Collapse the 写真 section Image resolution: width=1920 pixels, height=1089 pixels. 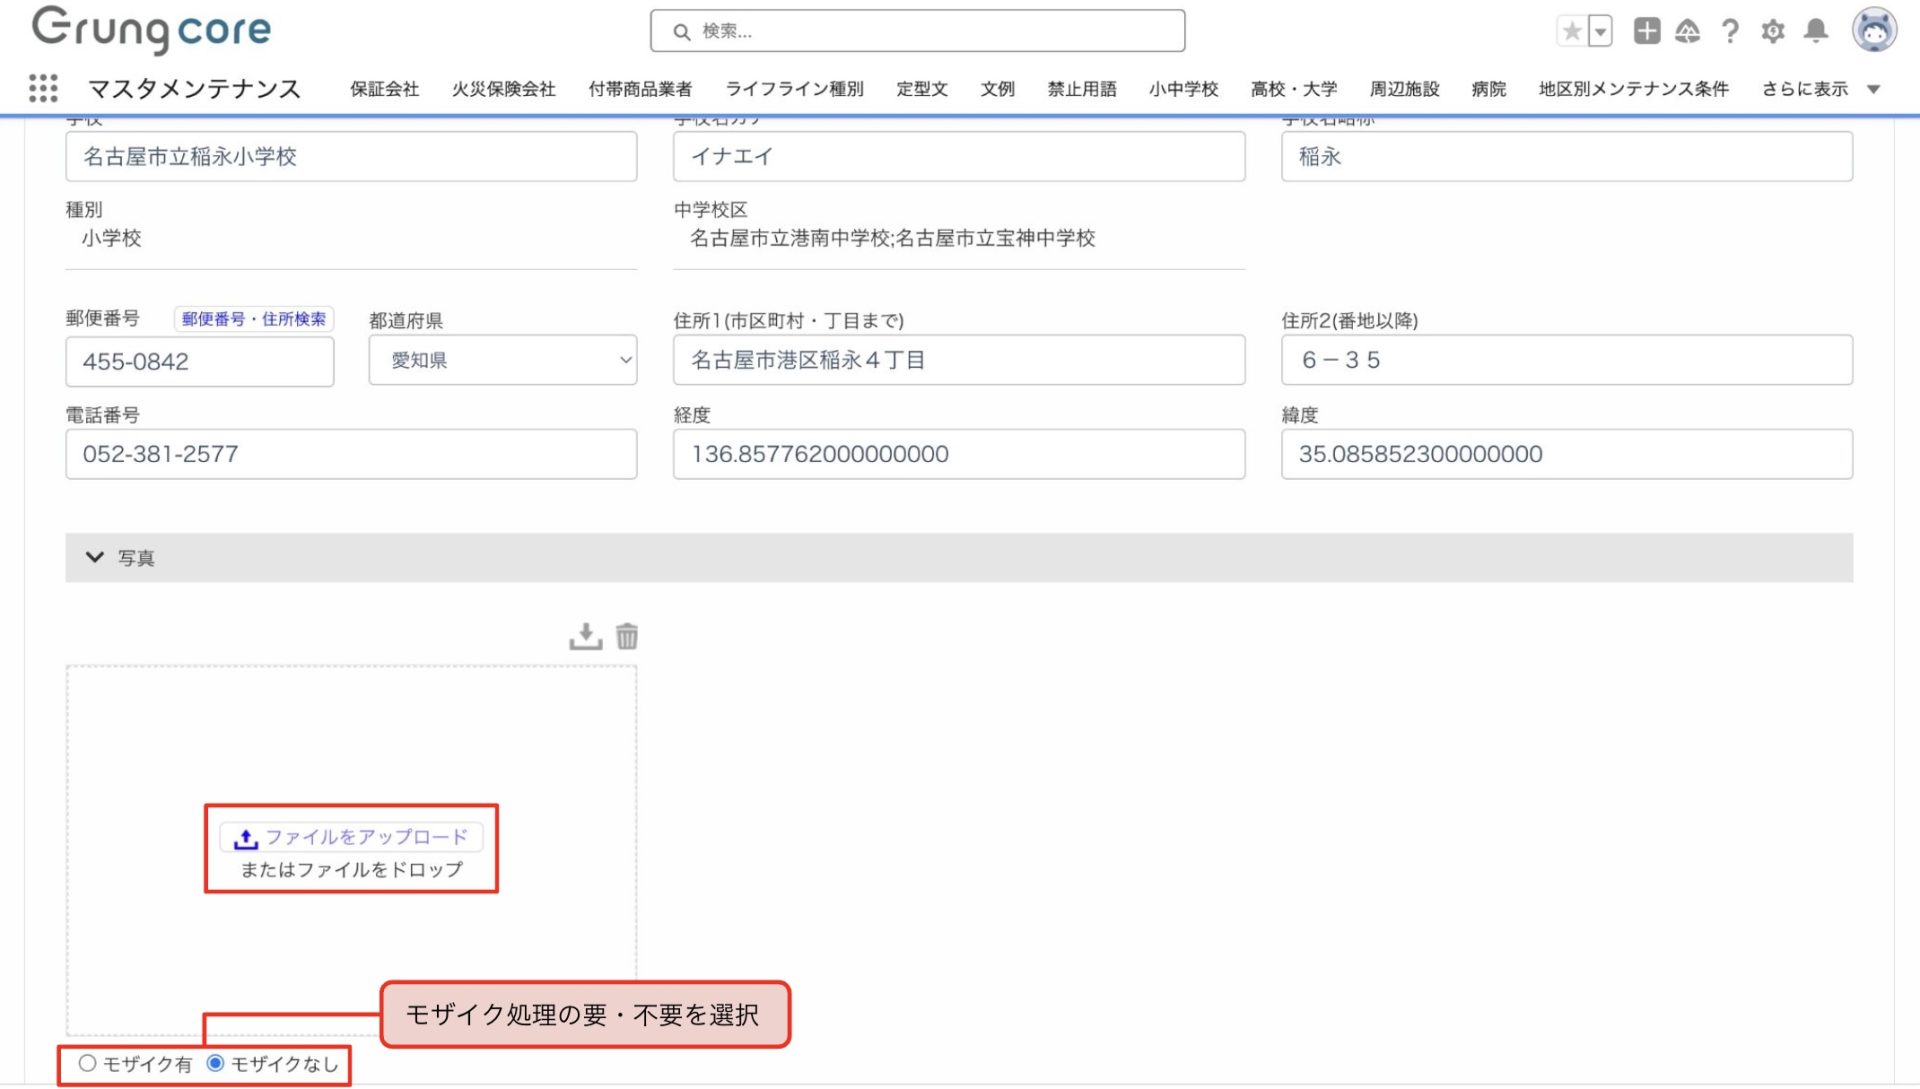pos(95,558)
